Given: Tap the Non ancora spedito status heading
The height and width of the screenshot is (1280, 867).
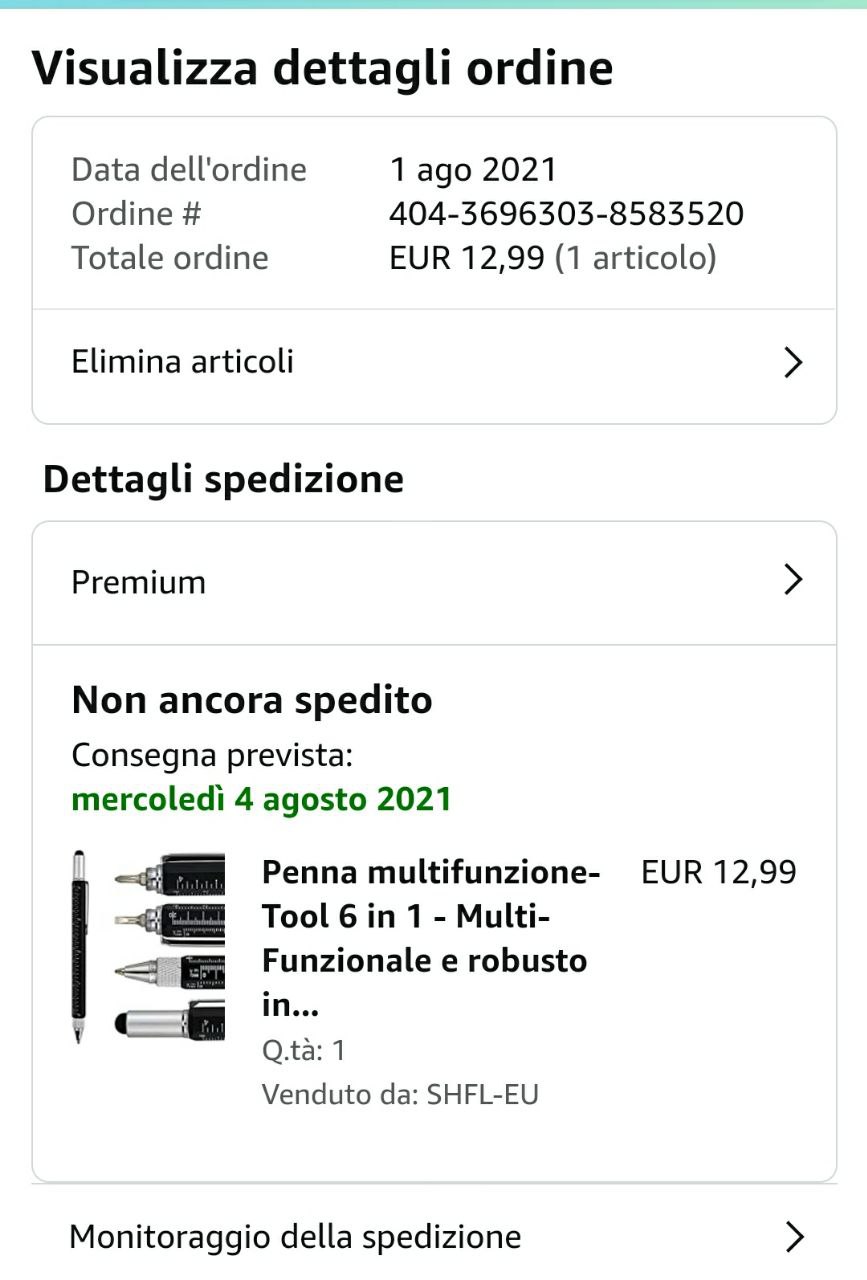Looking at the screenshot, I should 252,700.
